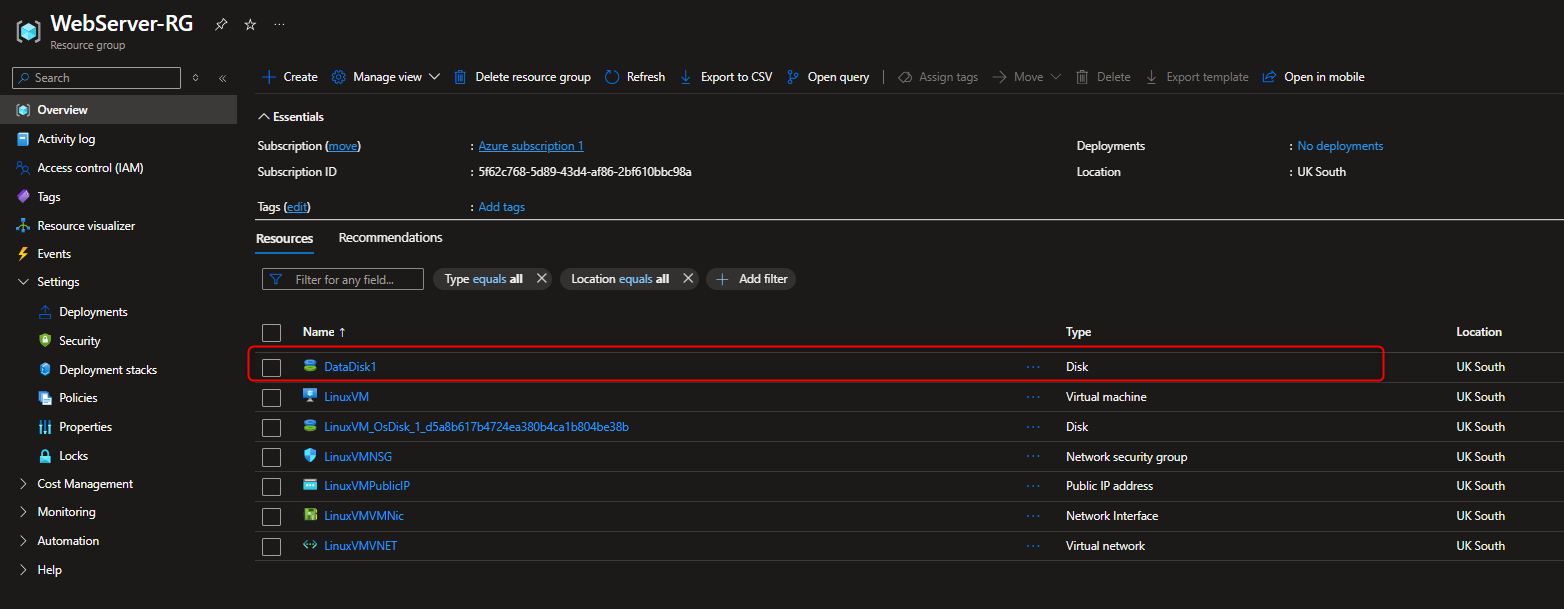Open the Manage view dropdown
The height and width of the screenshot is (609, 1564).
click(x=385, y=76)
